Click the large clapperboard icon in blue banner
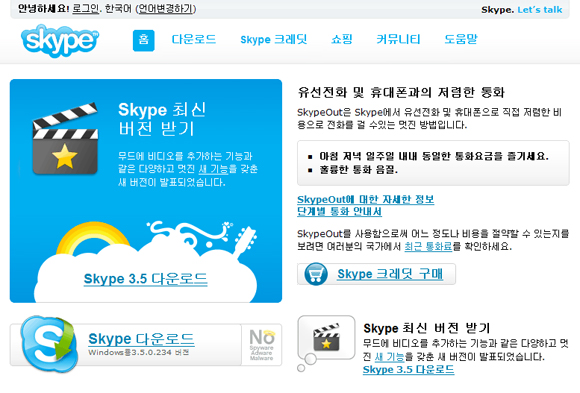 65,138
